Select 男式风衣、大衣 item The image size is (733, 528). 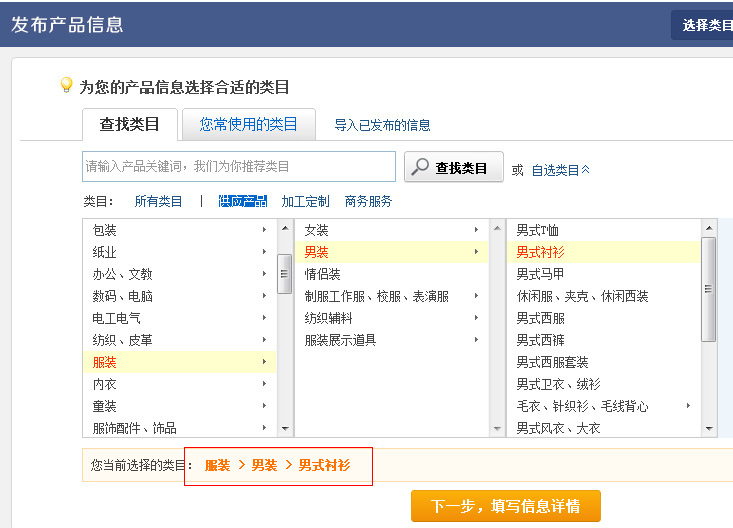[604, 427]
